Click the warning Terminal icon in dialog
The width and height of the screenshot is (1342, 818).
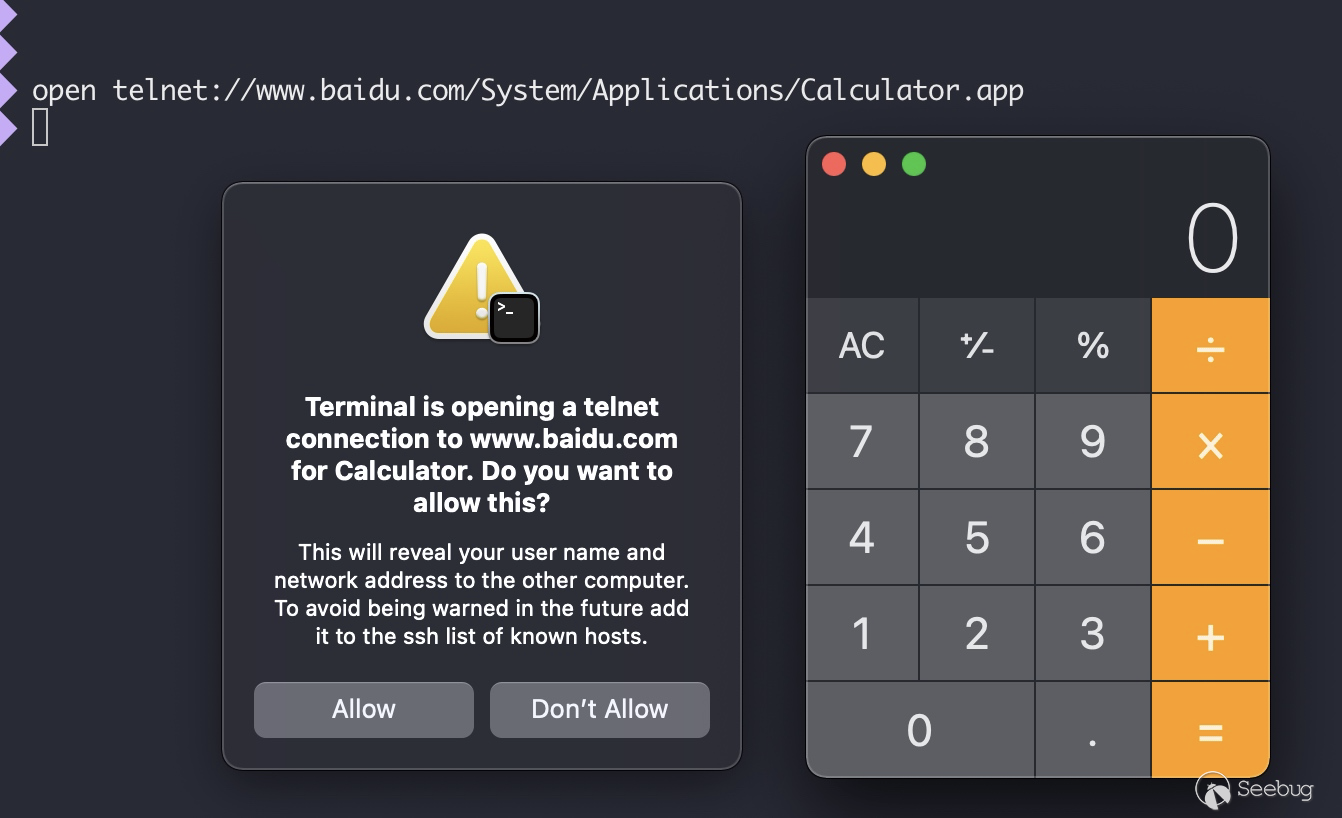tap(482, 290)
